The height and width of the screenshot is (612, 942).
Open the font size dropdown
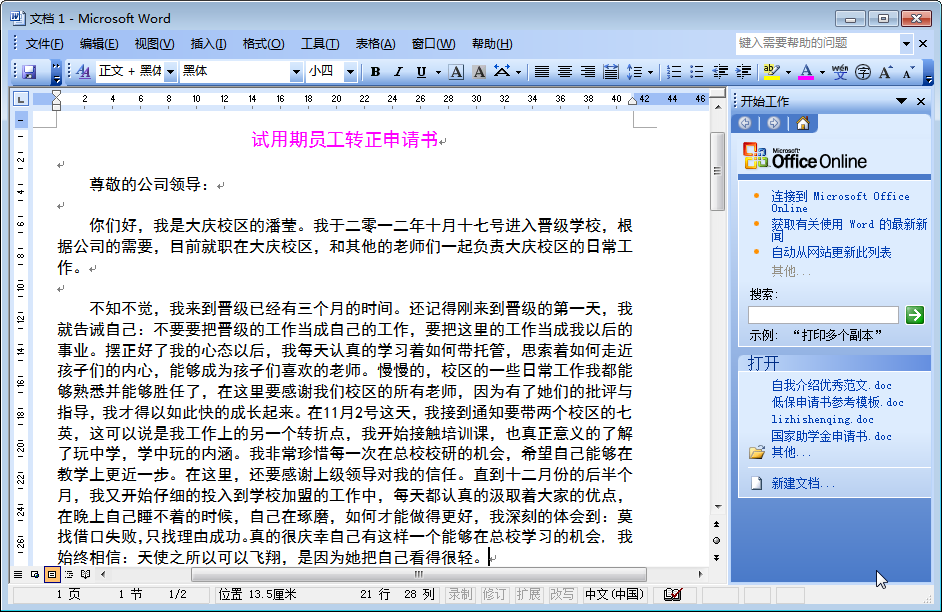pos(350,72)
